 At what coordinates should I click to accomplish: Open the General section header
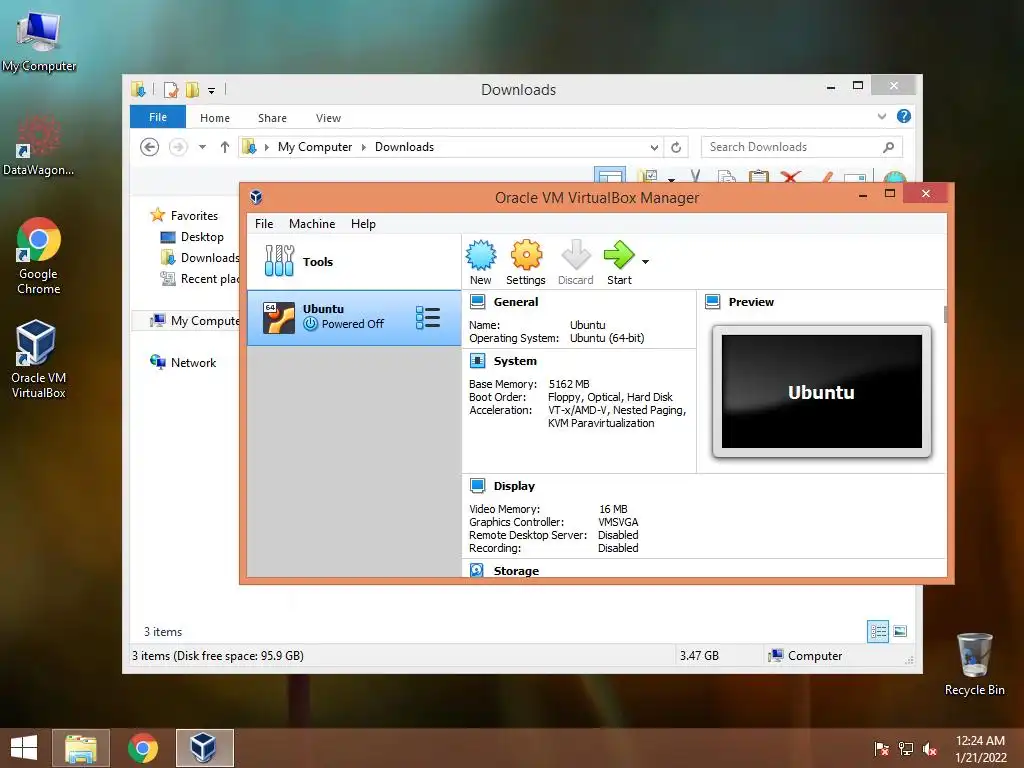click(516, 302)
